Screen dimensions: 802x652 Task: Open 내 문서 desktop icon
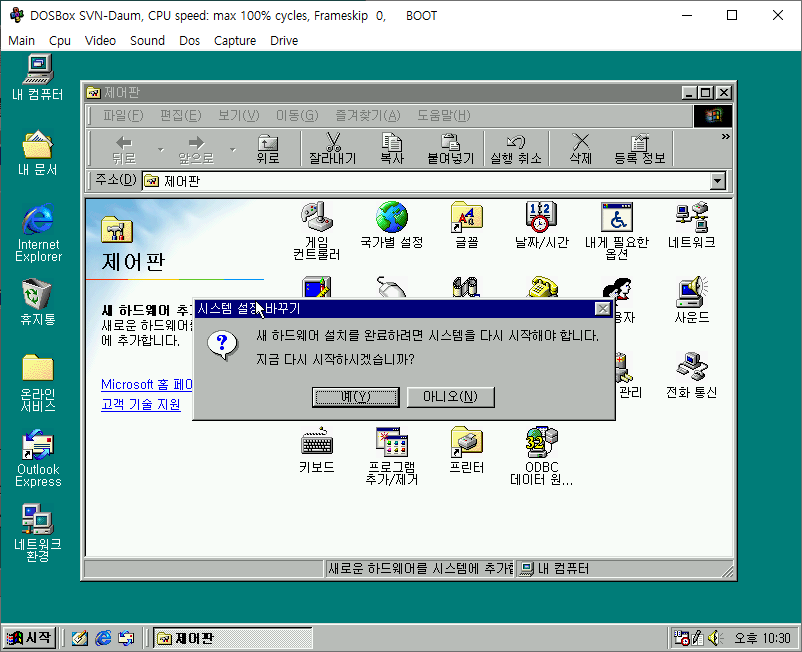38,153
